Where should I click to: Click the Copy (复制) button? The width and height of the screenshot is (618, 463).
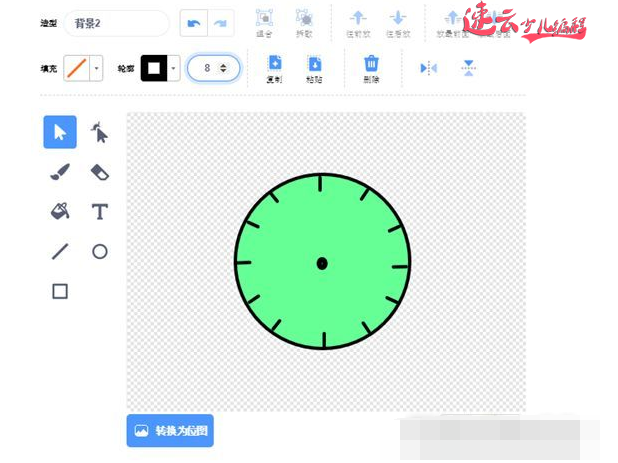tap(275, 68)
